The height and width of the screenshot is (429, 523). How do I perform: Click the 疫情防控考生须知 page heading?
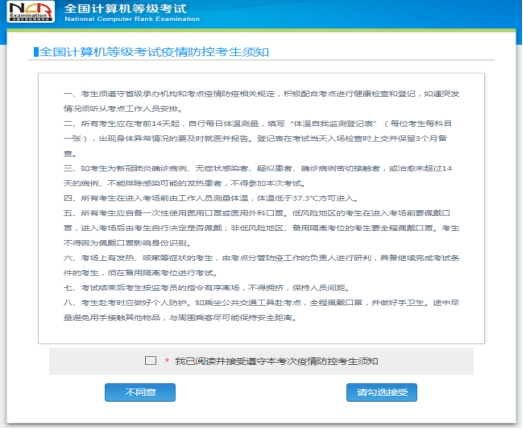pyautogui.click(x=154, y=52)
